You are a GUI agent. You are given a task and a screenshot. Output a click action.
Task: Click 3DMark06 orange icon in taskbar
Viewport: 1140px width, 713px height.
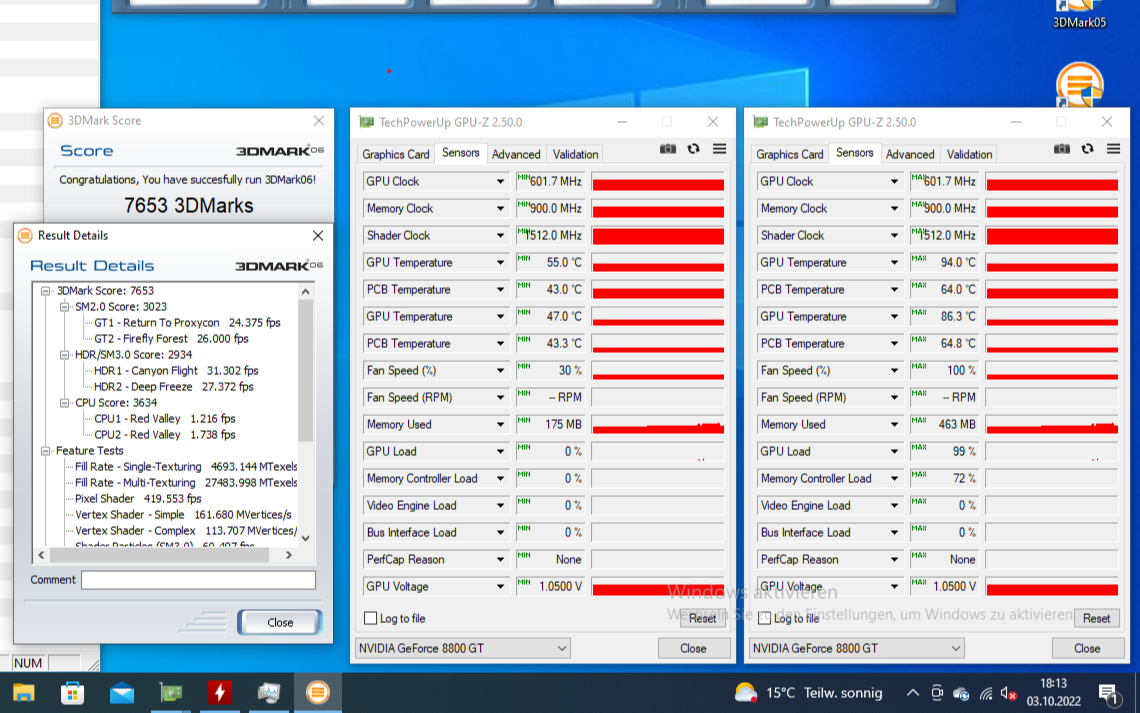318,693
